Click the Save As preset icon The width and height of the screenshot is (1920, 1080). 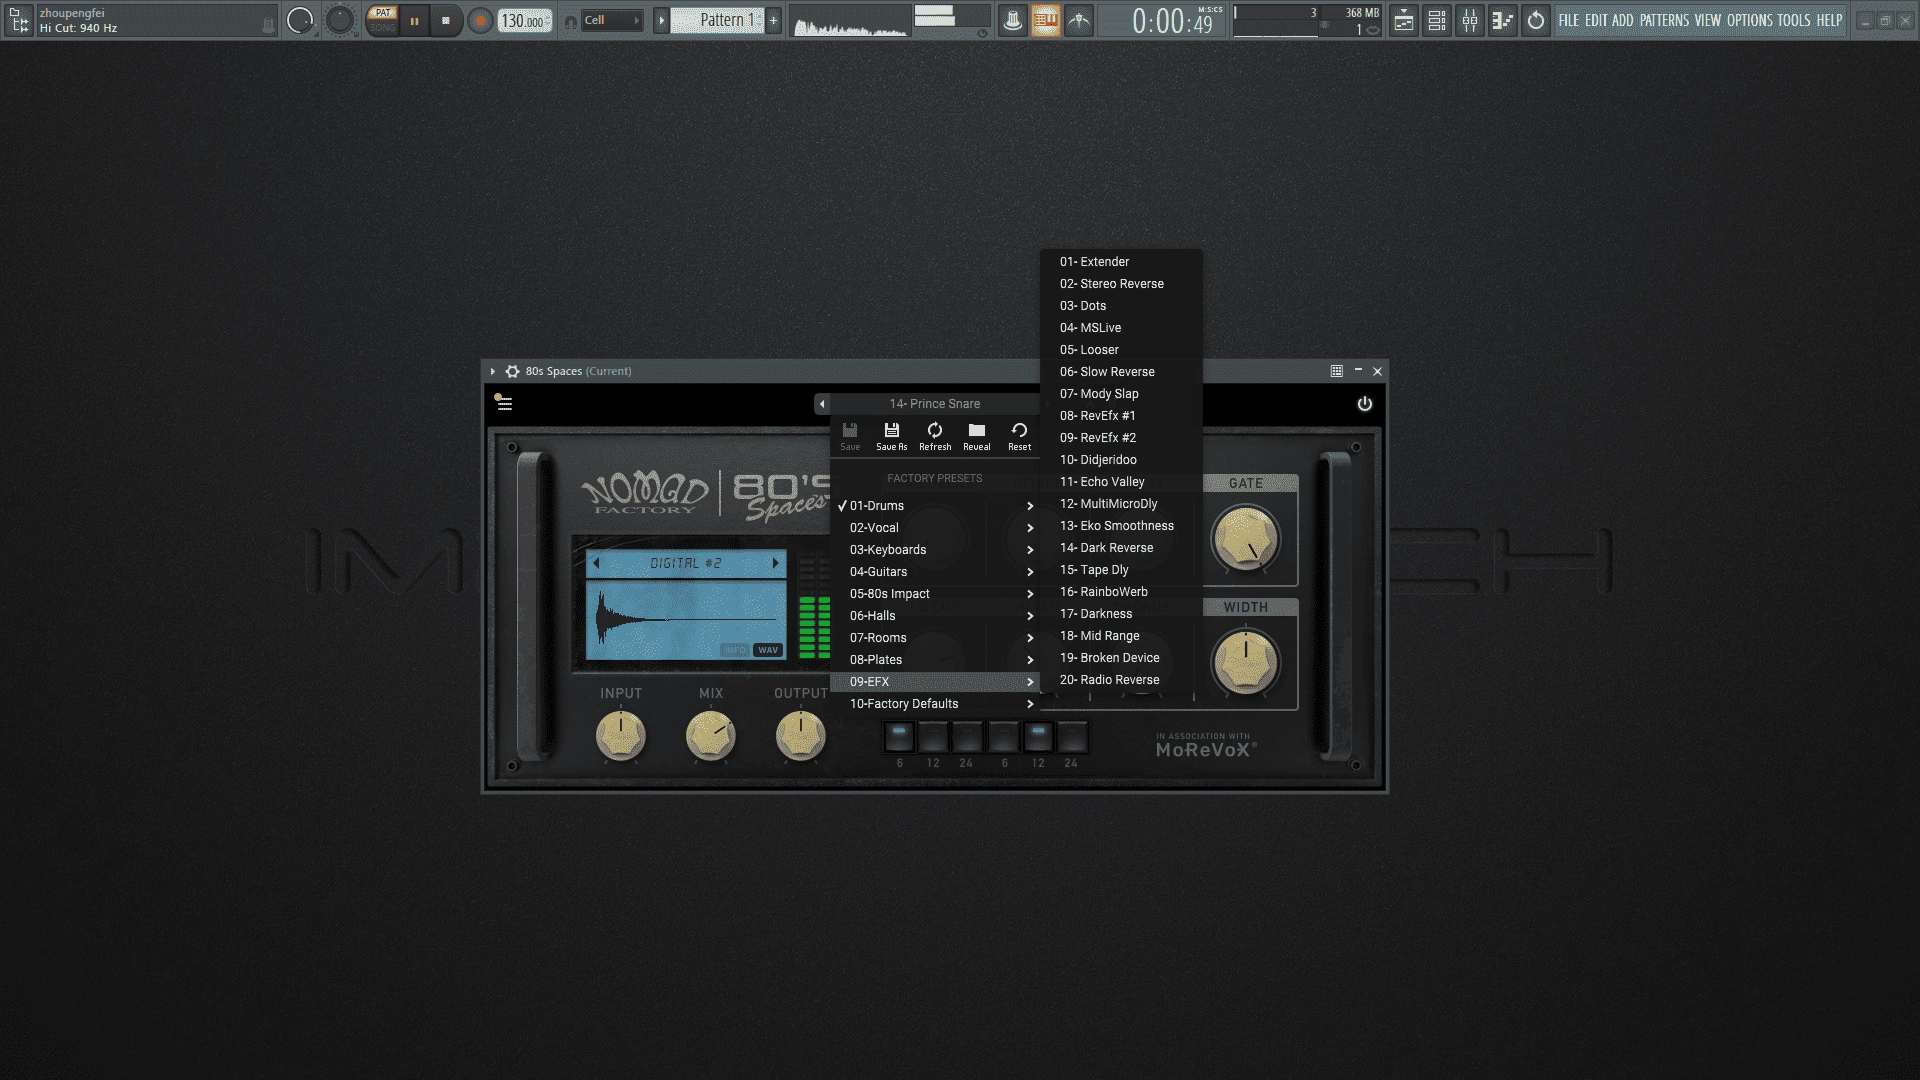[x=891, y=436]
